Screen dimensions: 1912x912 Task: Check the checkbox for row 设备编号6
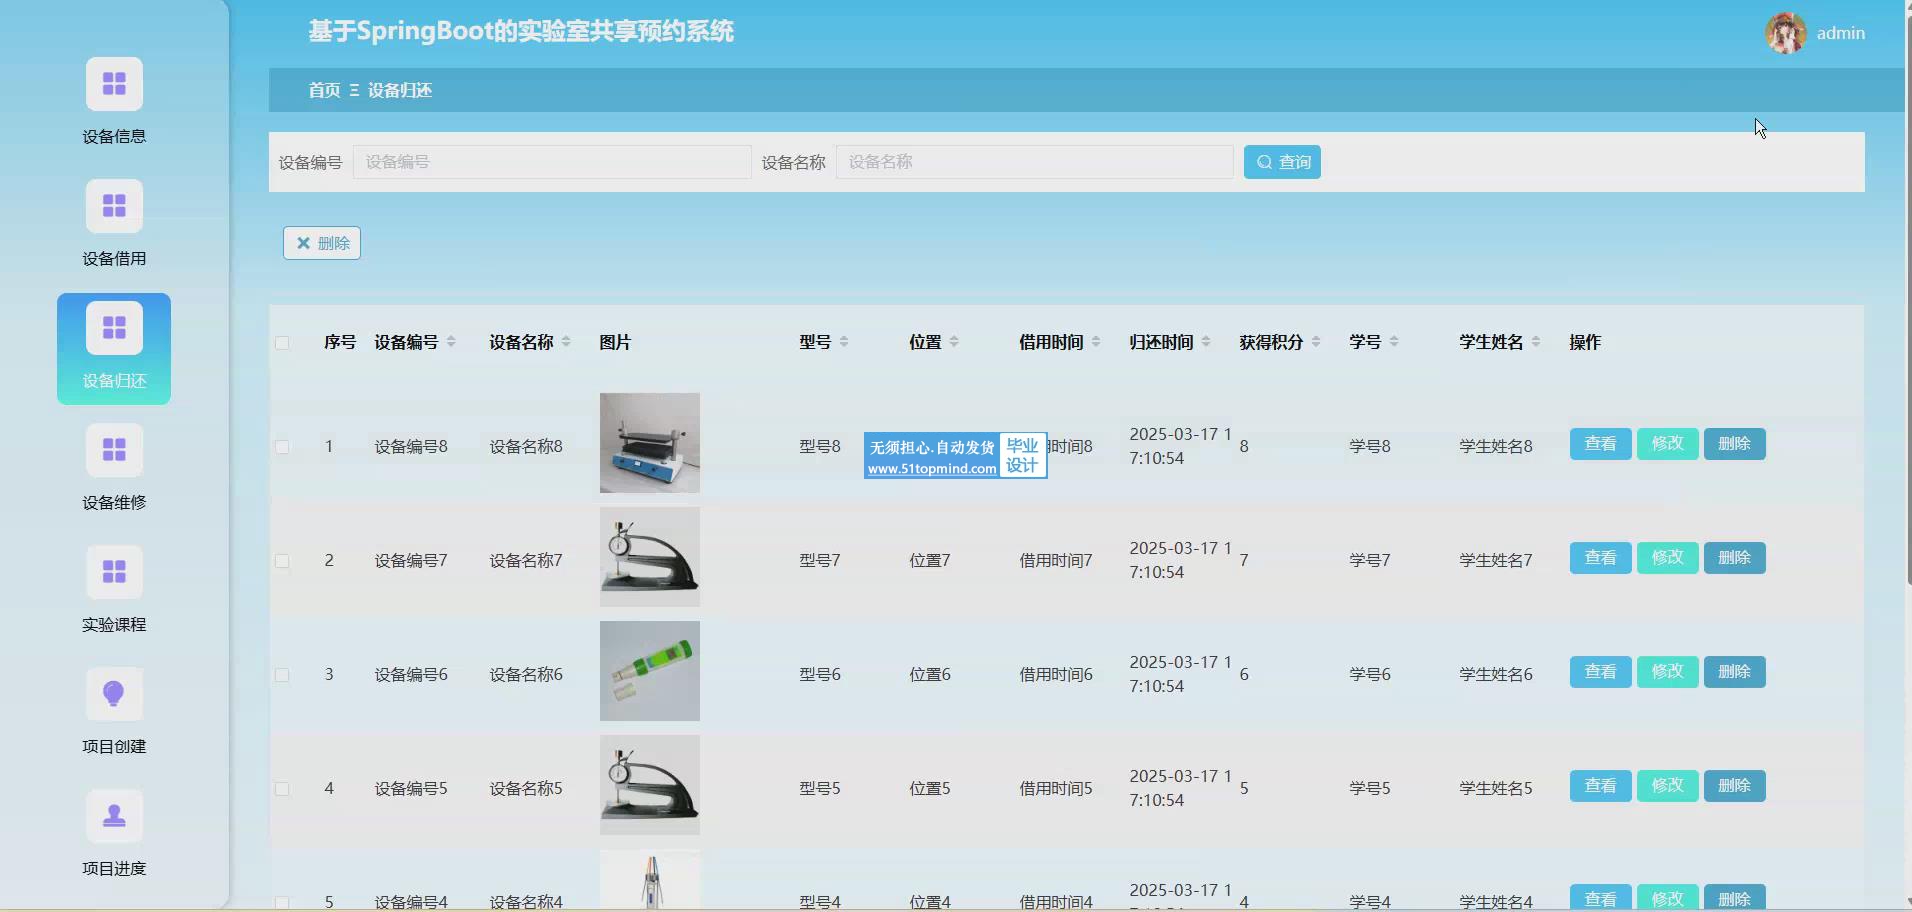[282, 675]
